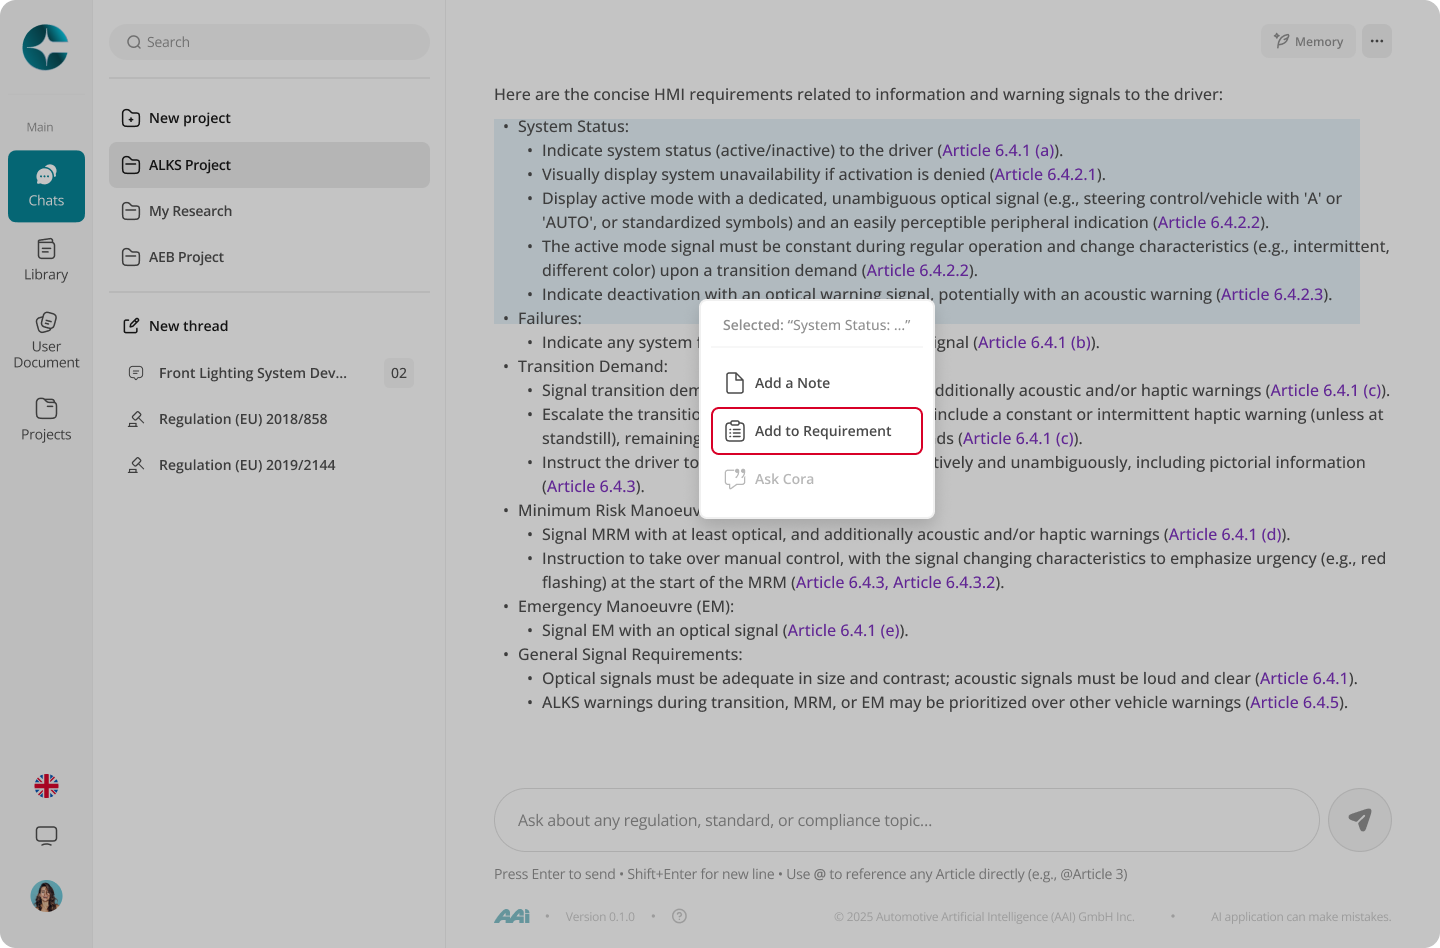Click the "Selected: System Status" popup header

point(817,325)
